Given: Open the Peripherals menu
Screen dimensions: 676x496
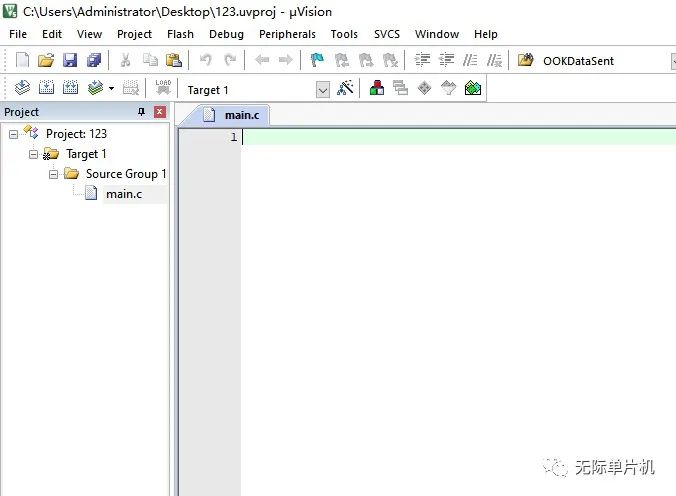Looking at the screenshot, I should tap(287, 34).
